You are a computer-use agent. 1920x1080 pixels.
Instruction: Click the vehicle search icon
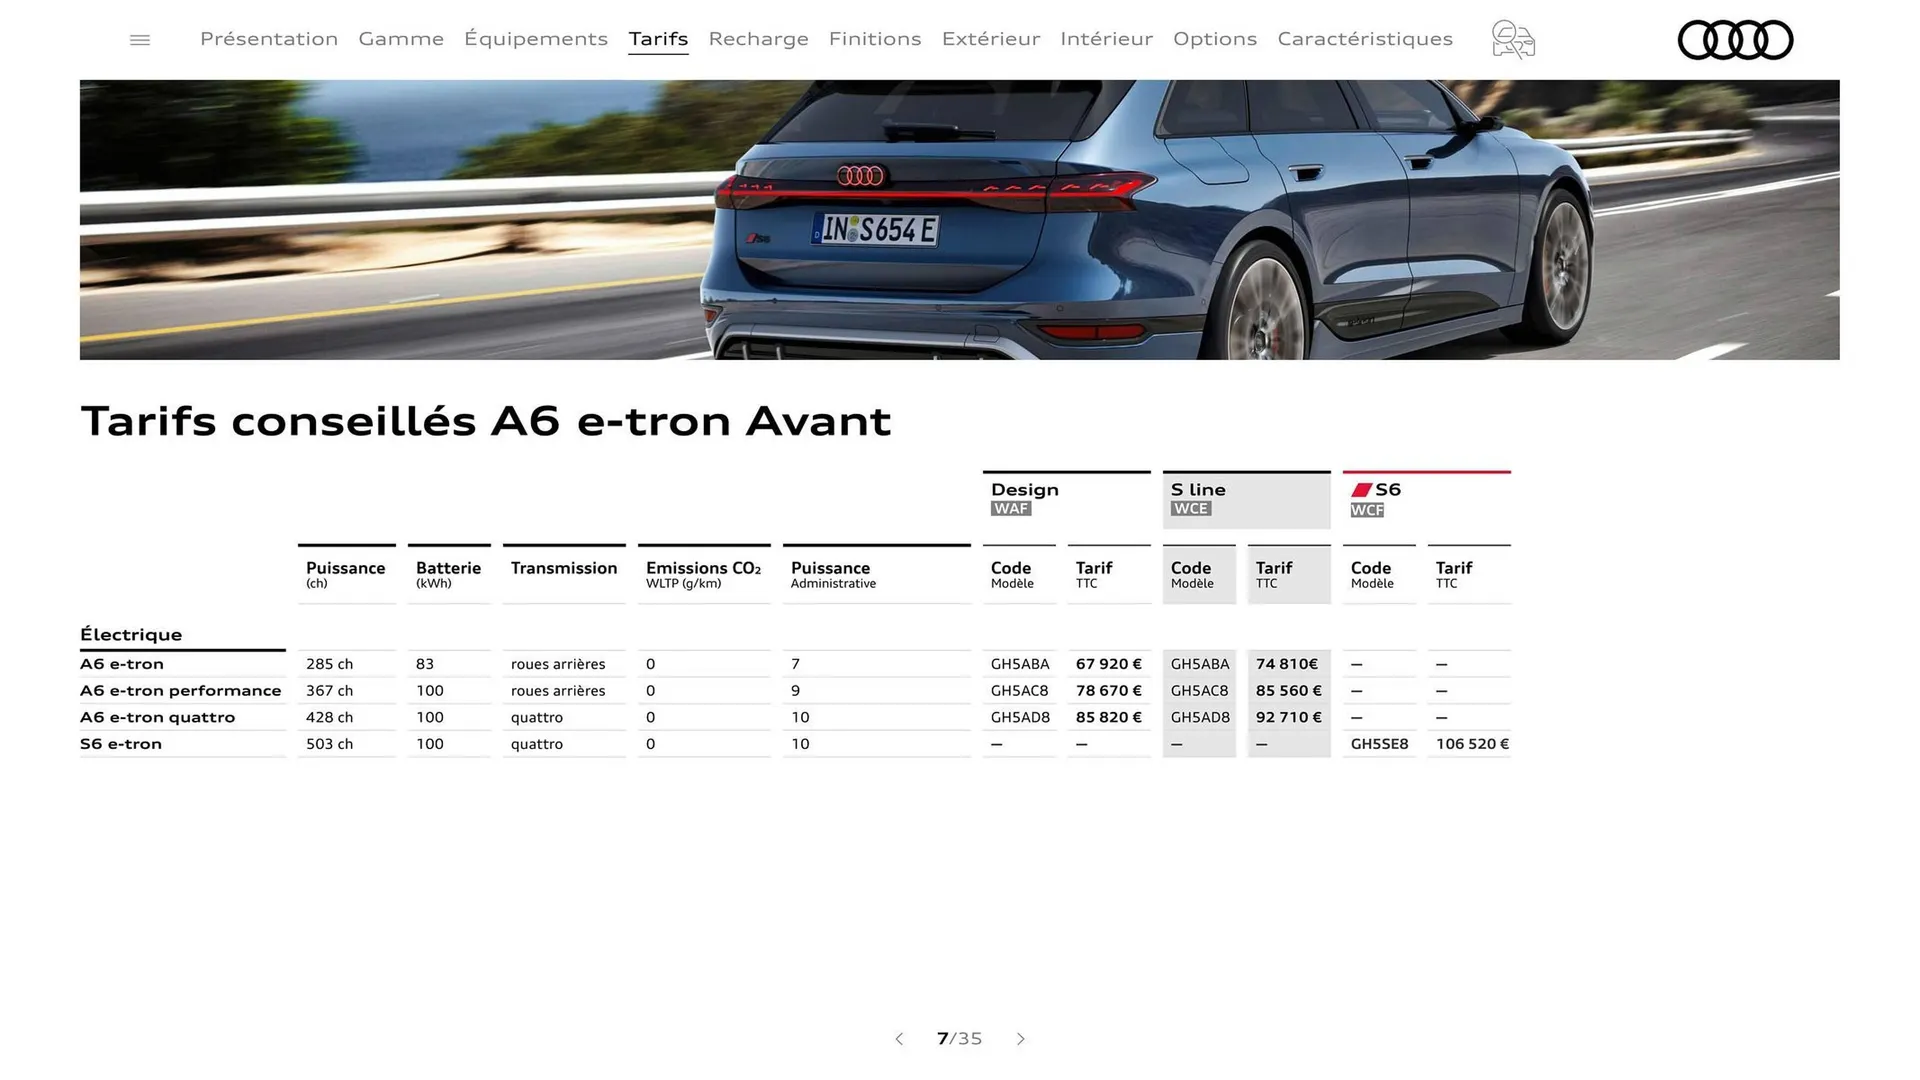(1512, 39)
